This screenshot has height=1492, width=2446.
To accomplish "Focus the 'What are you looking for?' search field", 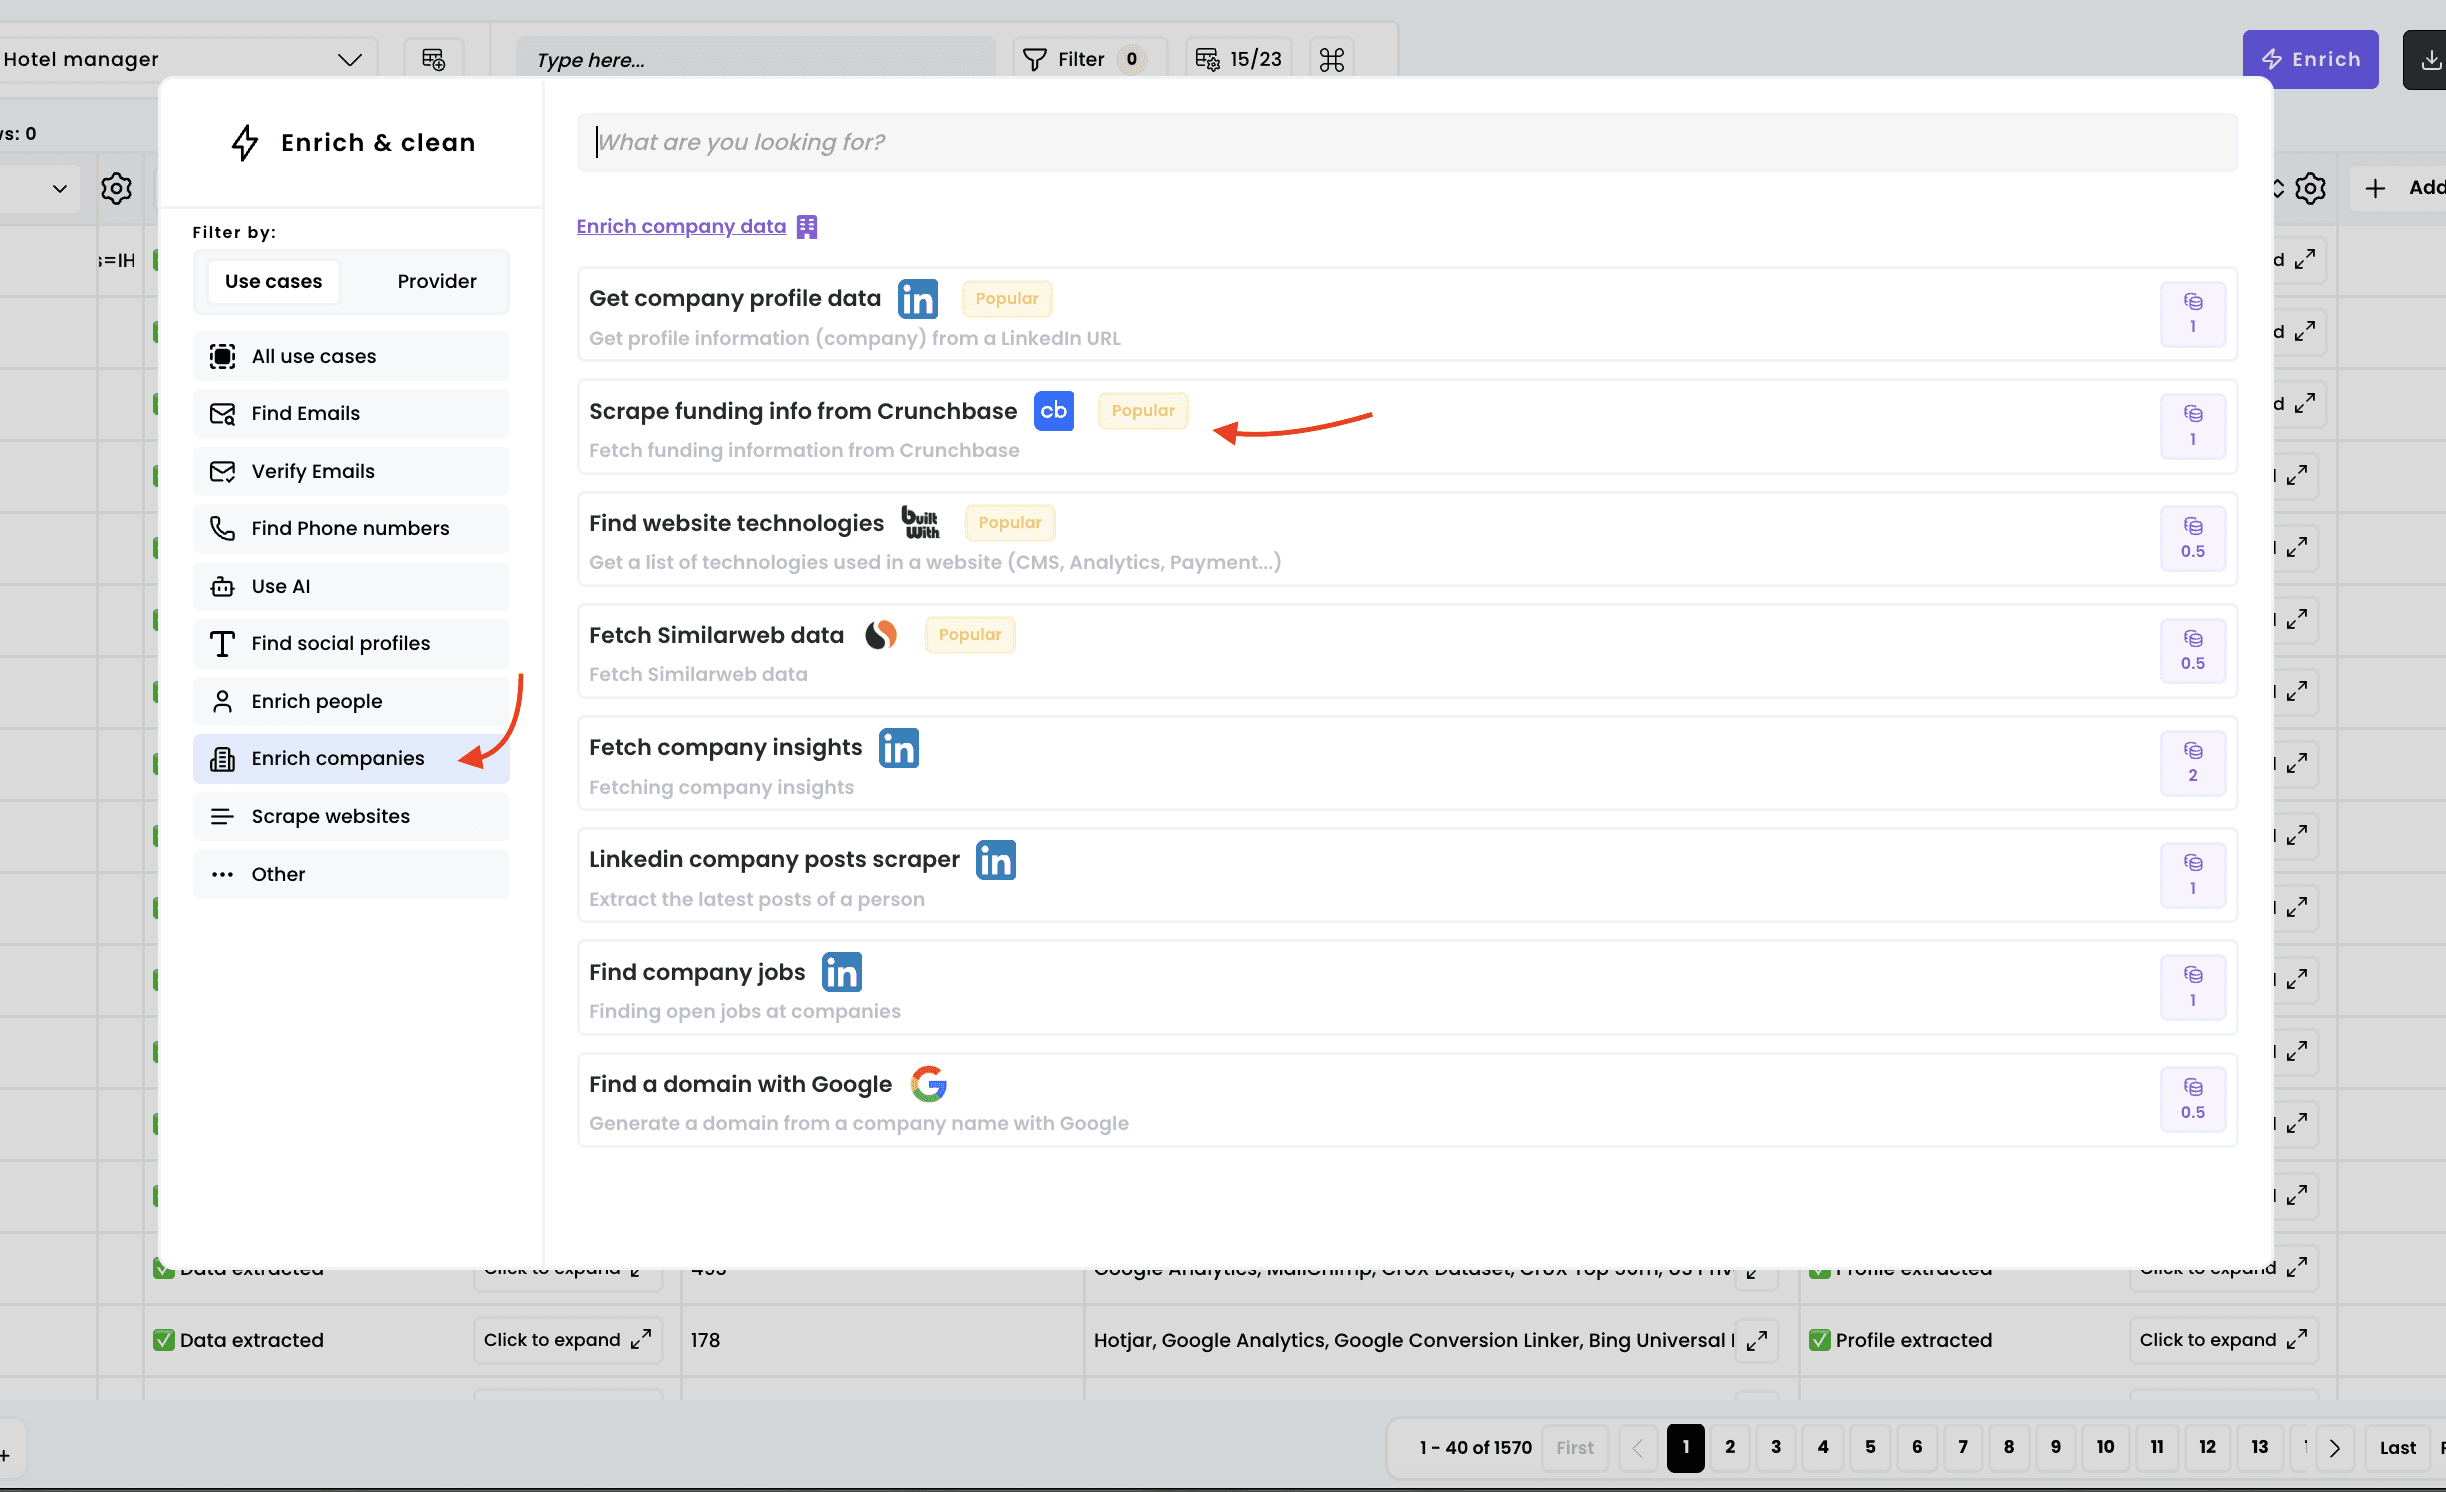I will click(x=1406, y=143).
